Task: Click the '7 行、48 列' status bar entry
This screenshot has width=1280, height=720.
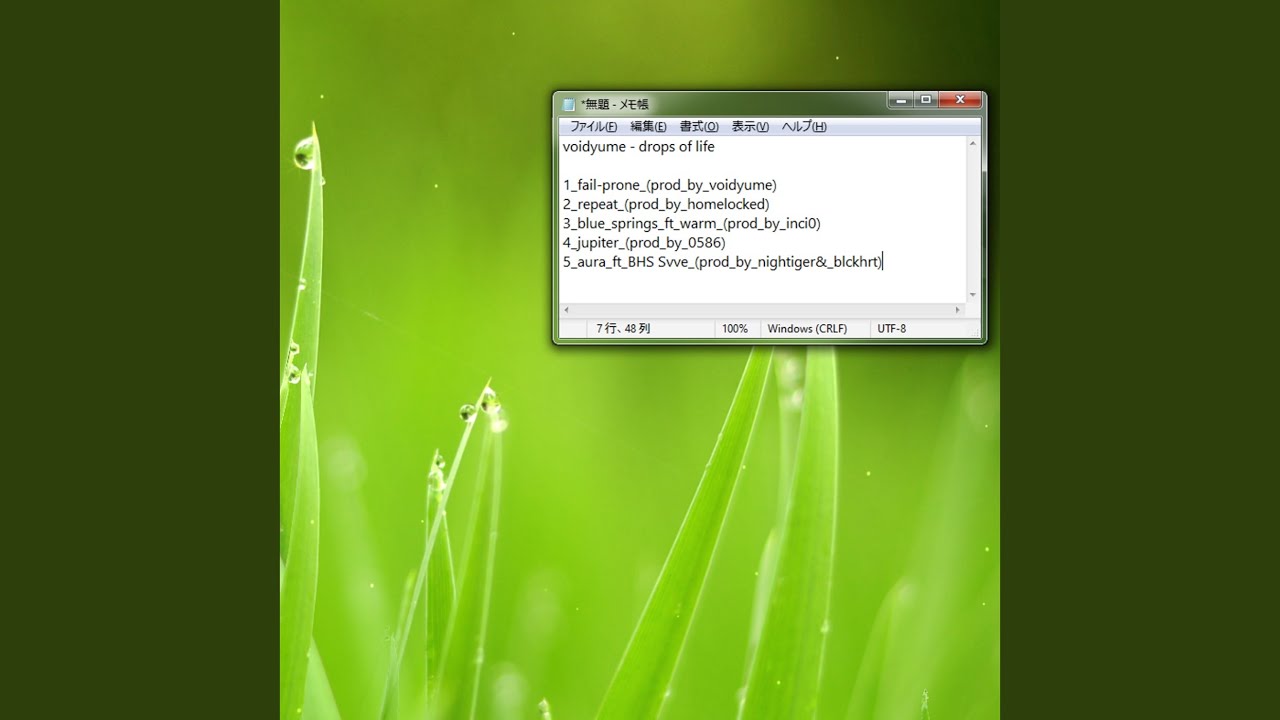Action: [x=623, y=329]
